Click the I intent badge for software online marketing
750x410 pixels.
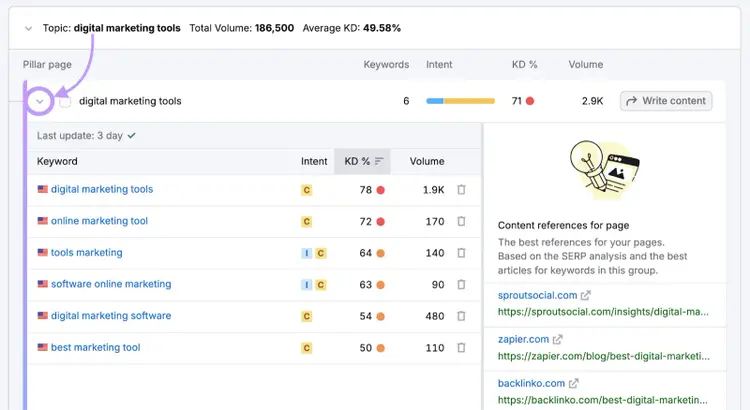306,285
